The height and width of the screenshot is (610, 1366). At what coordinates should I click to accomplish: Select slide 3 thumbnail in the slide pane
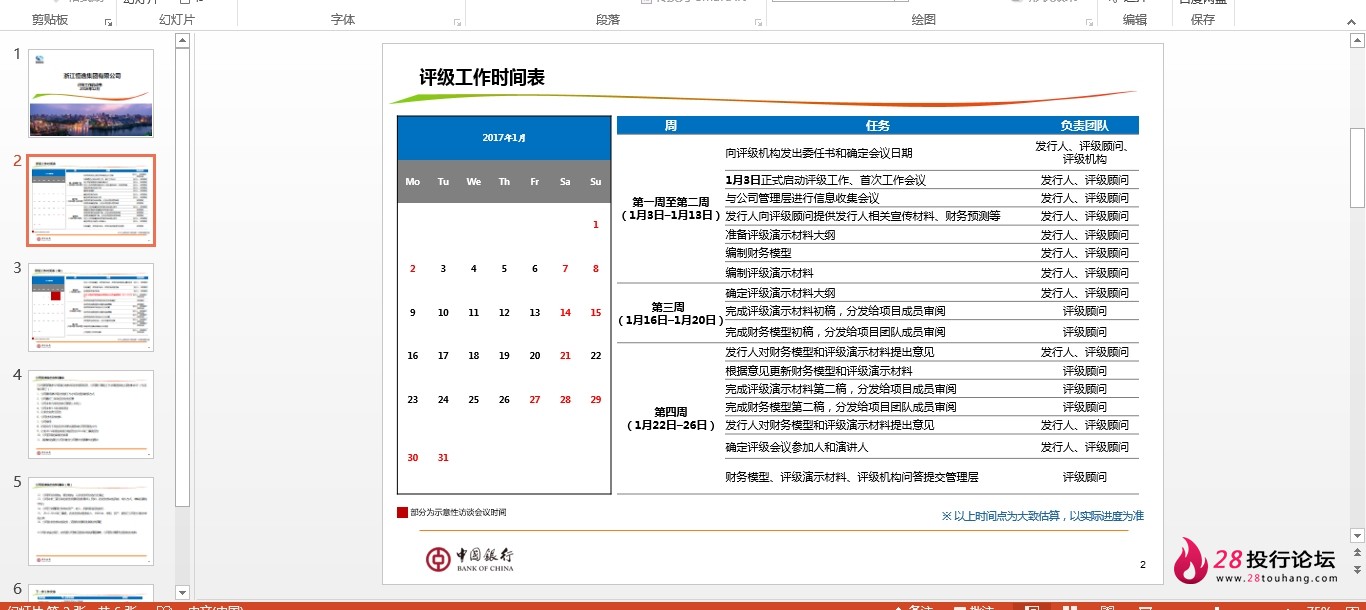coord(91,307)
